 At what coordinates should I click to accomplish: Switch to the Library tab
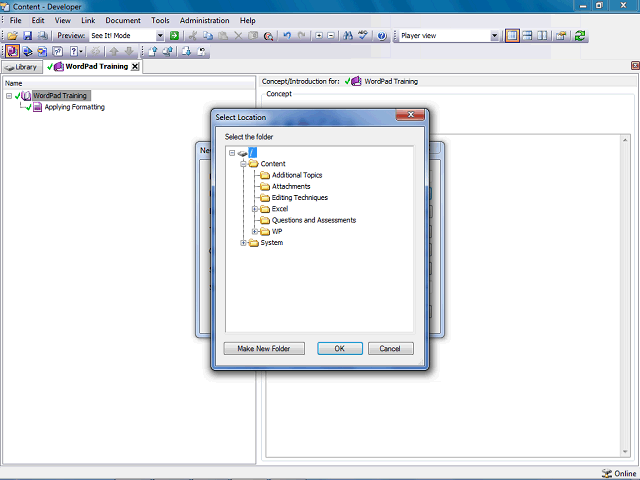[22, 67]
